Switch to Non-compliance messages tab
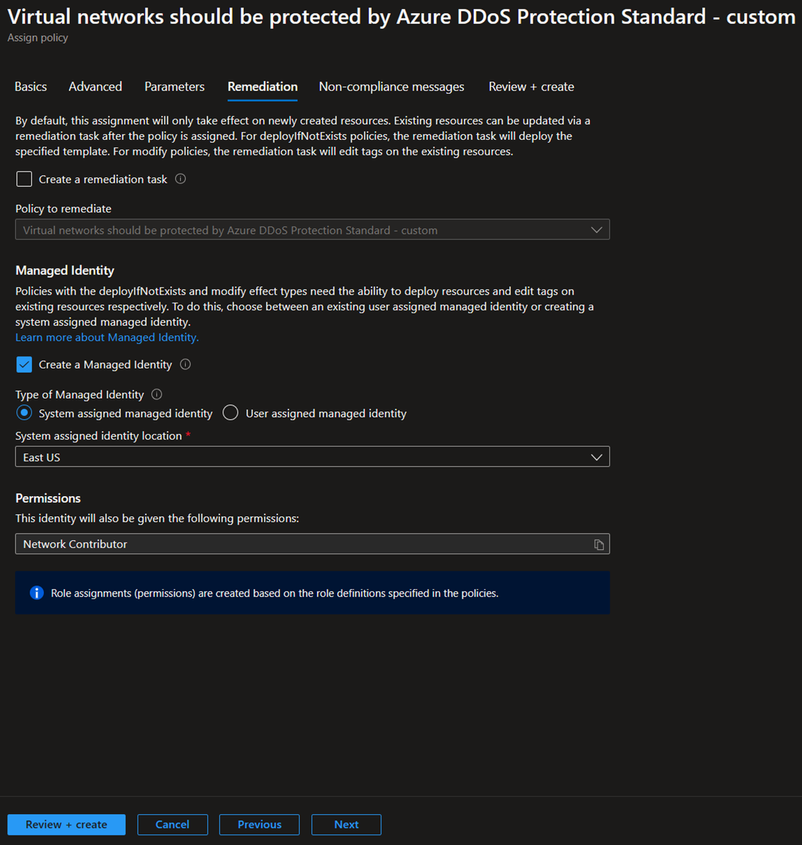The height and width of the screenshot is (845, 802). 391,87
